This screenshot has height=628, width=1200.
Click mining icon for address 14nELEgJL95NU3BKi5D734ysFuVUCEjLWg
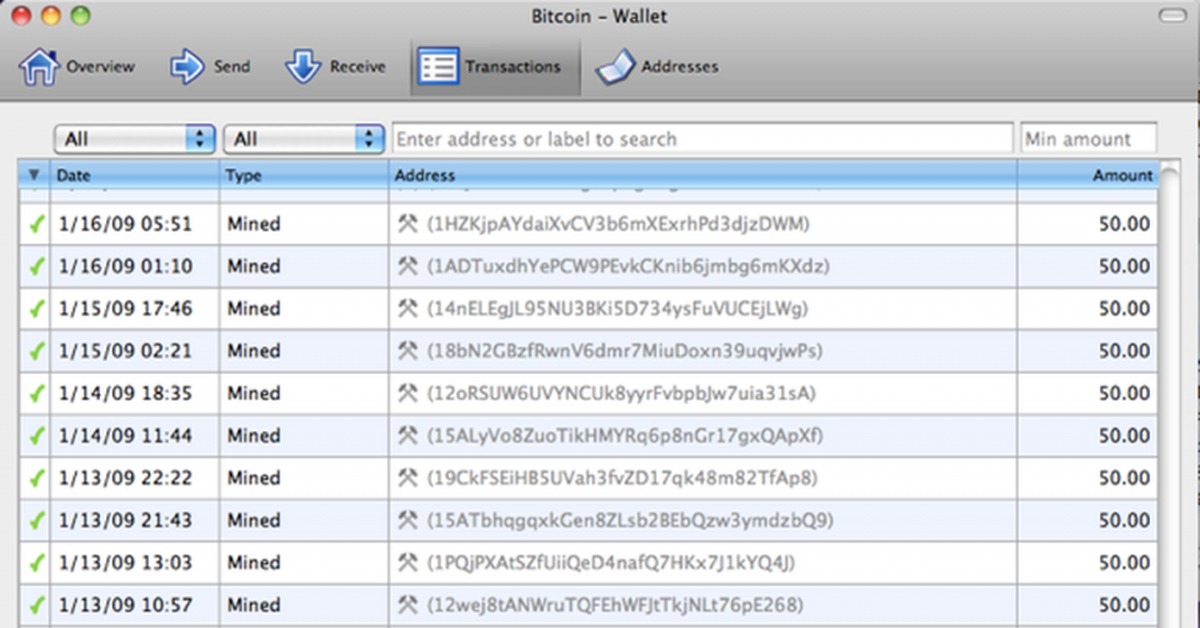point(407,308)
